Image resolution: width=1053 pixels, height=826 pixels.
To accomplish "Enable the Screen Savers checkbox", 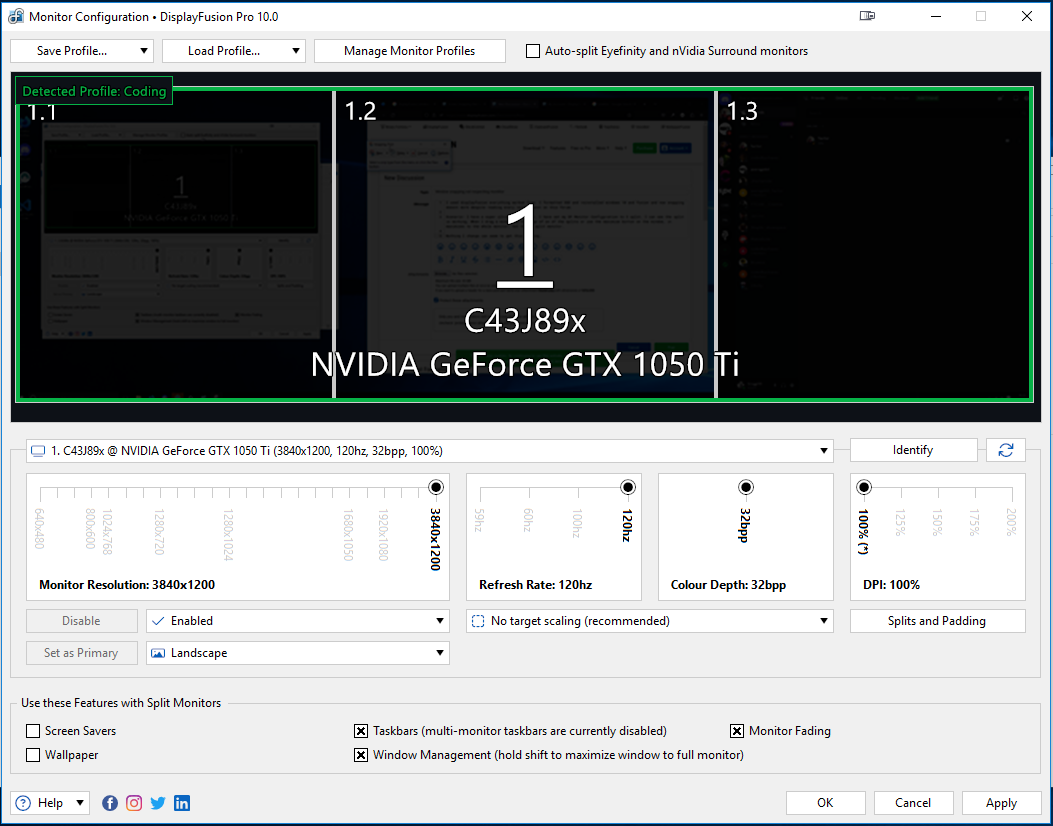I will pyautogui.click(x=34, y=731).
